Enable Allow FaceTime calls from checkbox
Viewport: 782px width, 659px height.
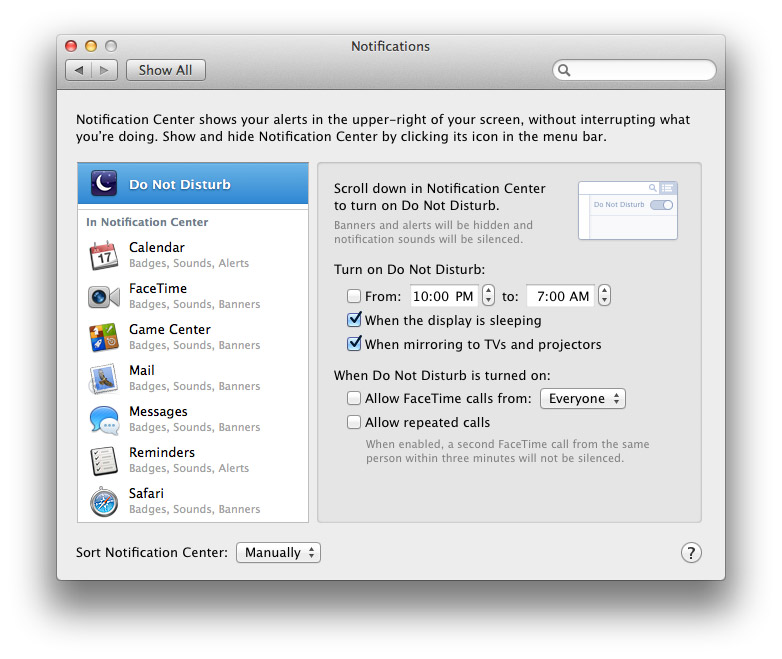click(x=354, y=398)
